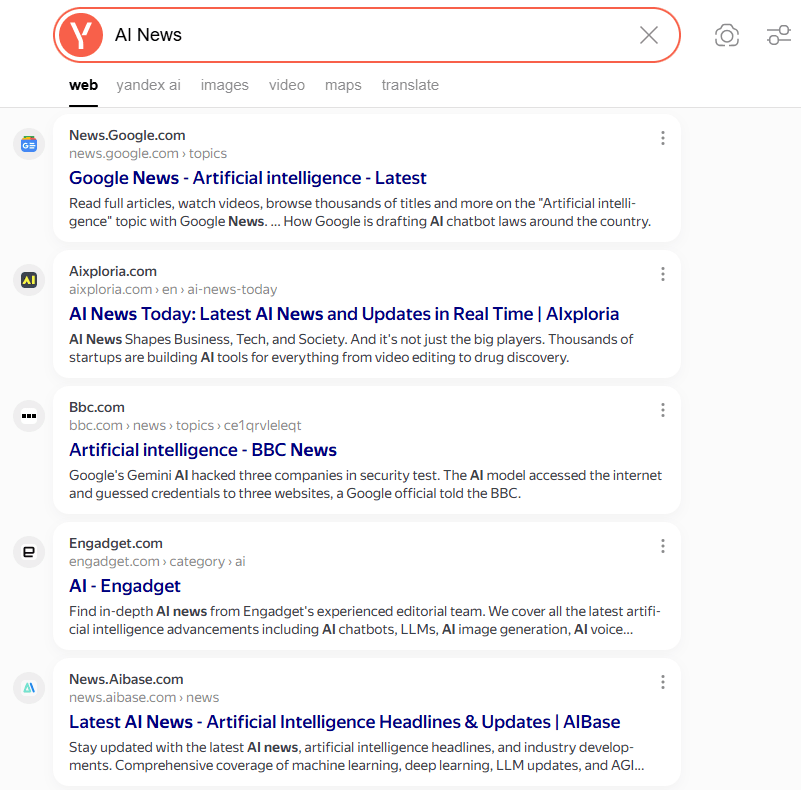Open search settings sliders icon
Screen dimensions: 801x790
[779, 35]
